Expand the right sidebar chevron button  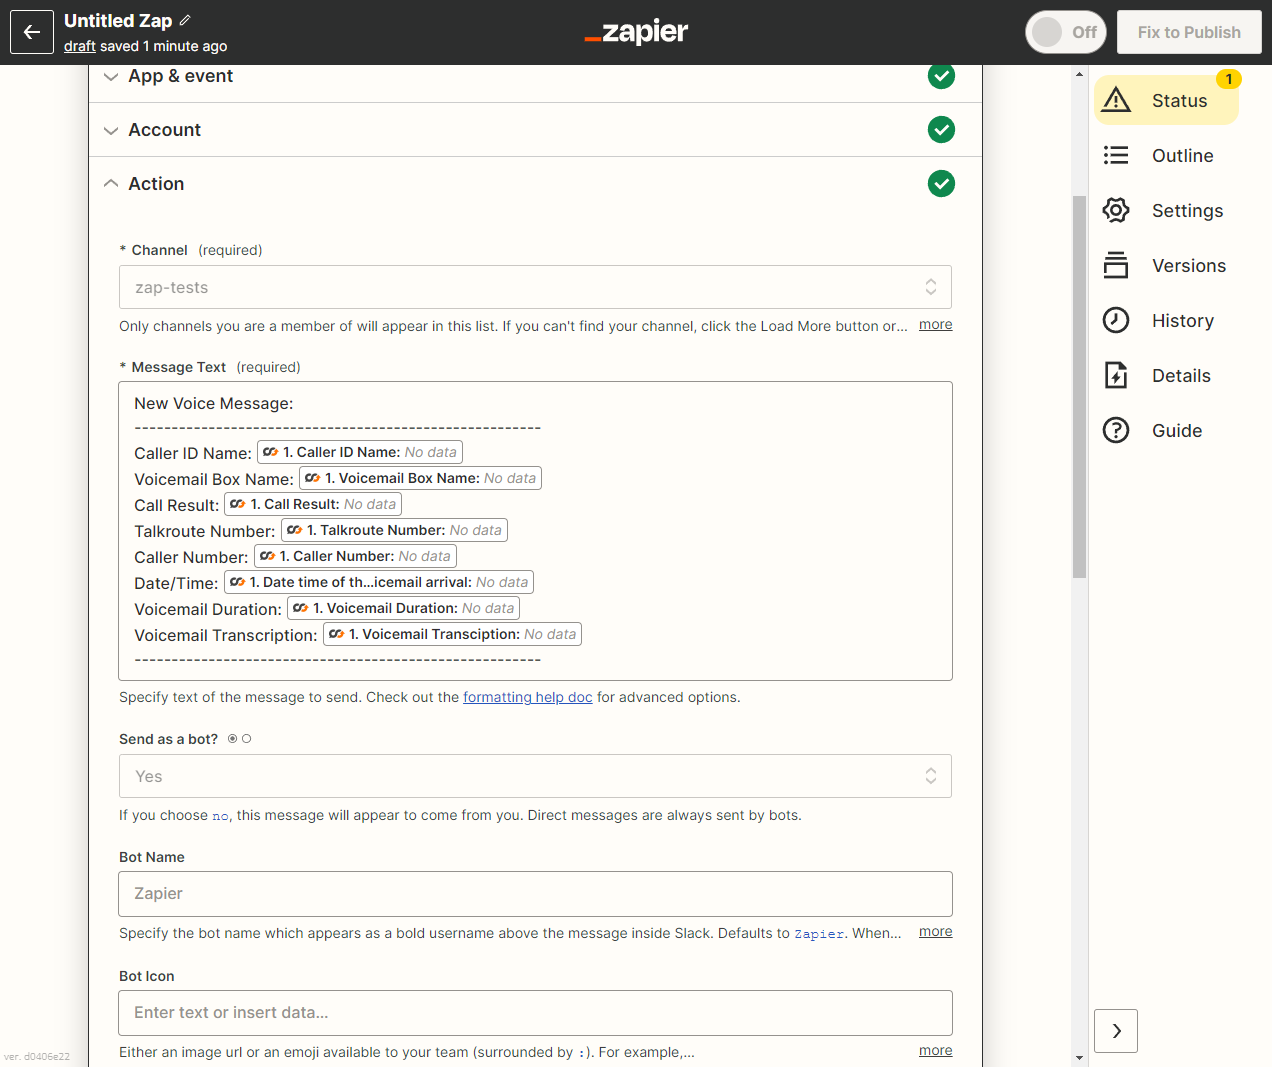pos(1116,1031)
